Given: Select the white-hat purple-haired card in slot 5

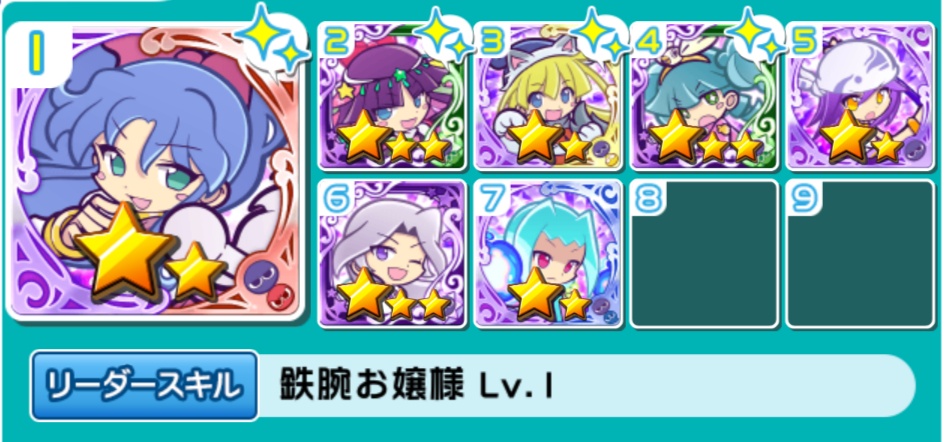Looking at the screenshot, I should click(860, 96).
